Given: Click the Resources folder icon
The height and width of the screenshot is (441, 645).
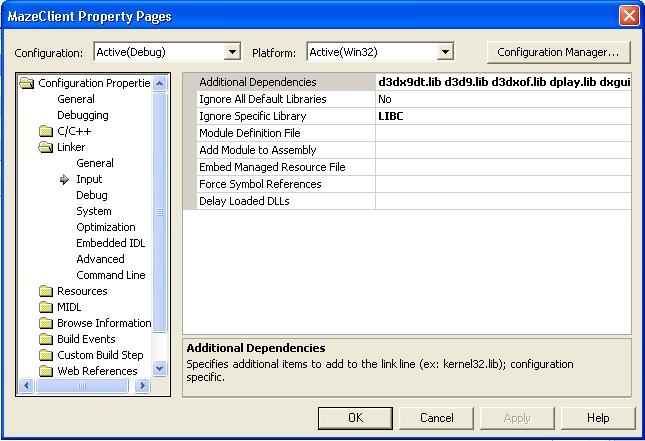Looking at the screenshot, I should pyautogui.click(x=46, y=291).
